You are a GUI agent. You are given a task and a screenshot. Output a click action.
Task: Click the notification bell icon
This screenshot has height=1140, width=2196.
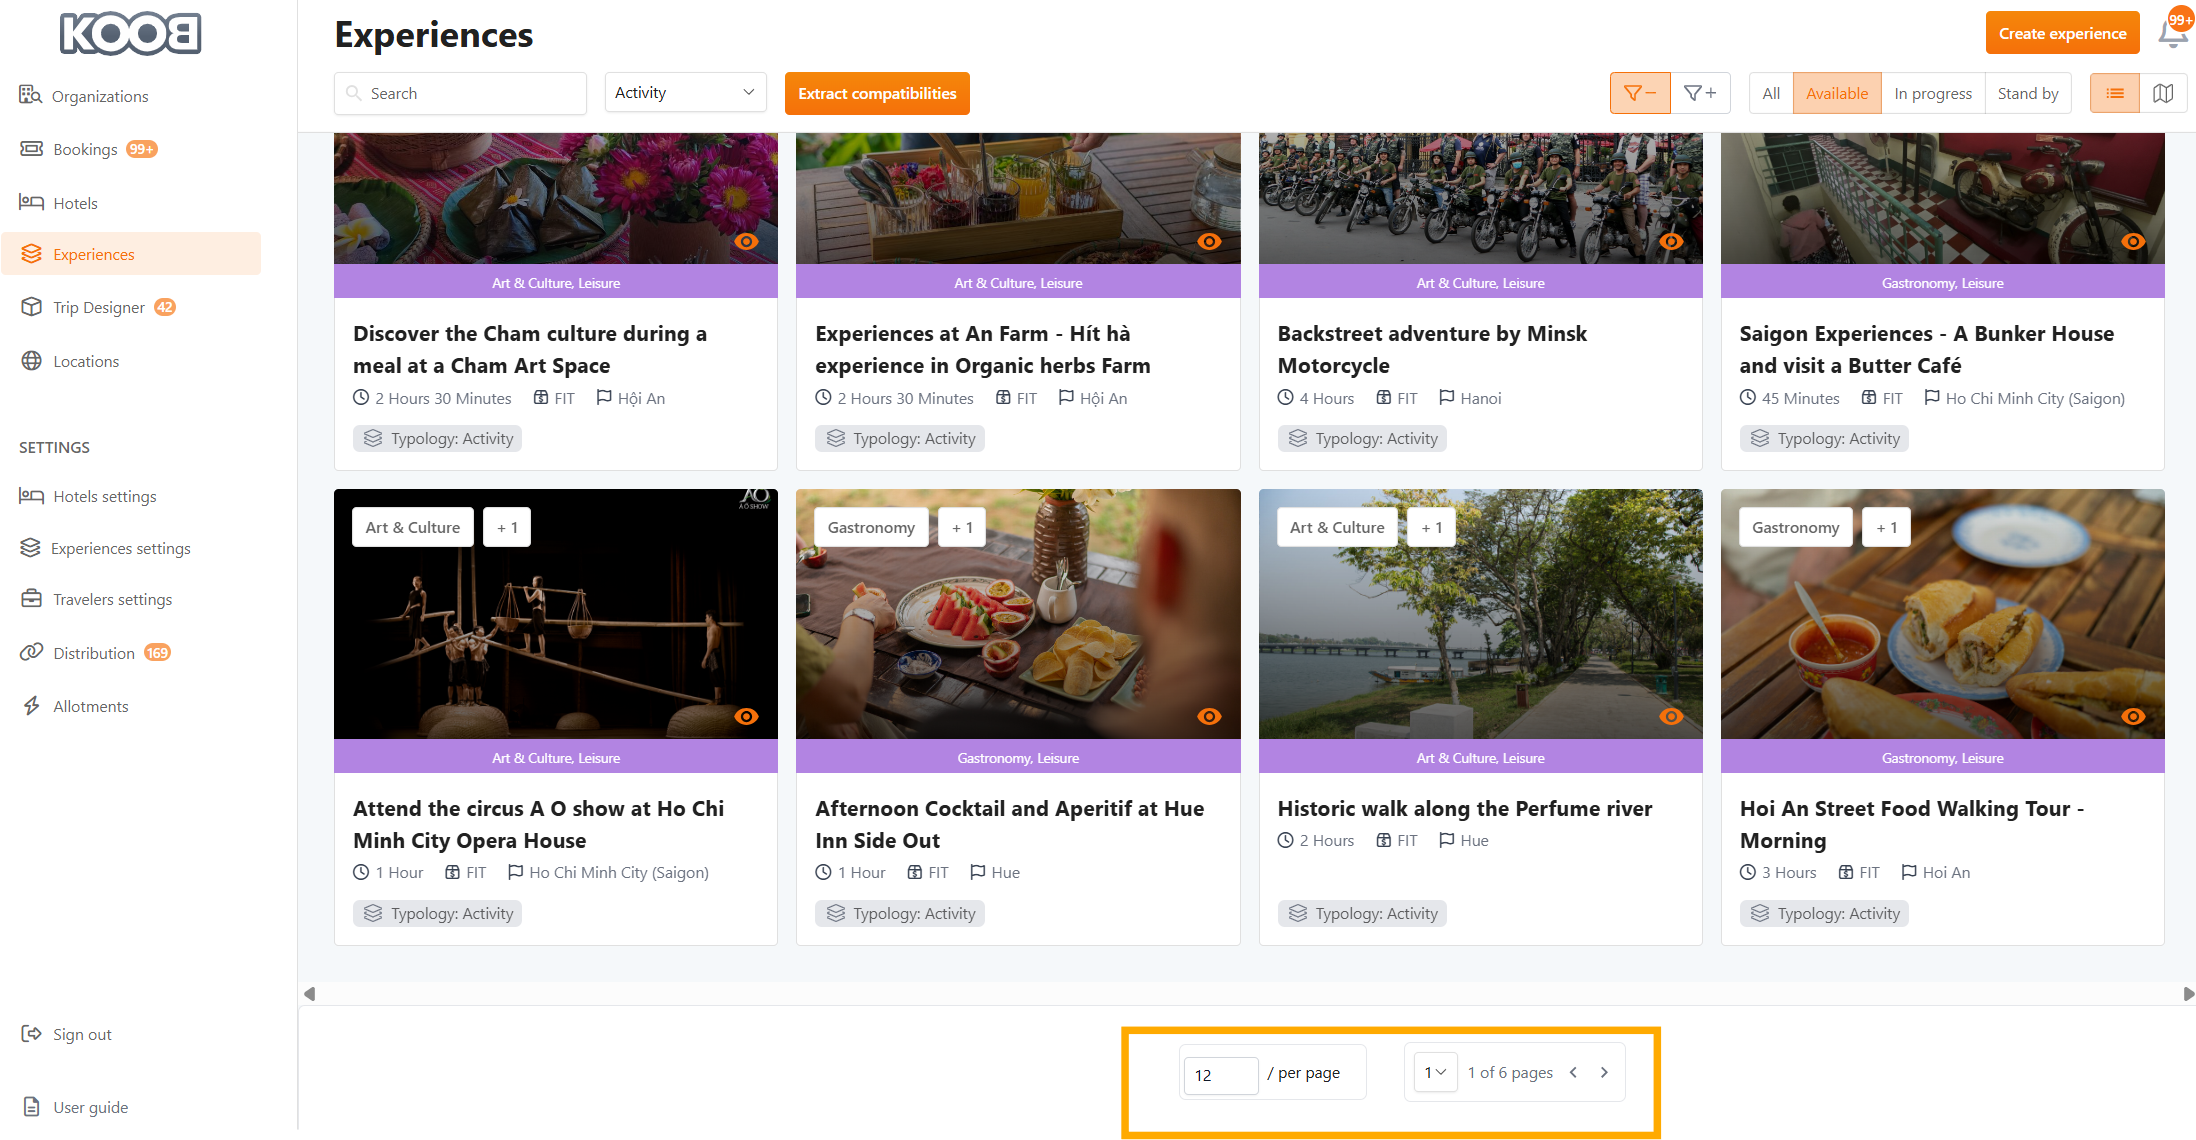pos(2171,33)
